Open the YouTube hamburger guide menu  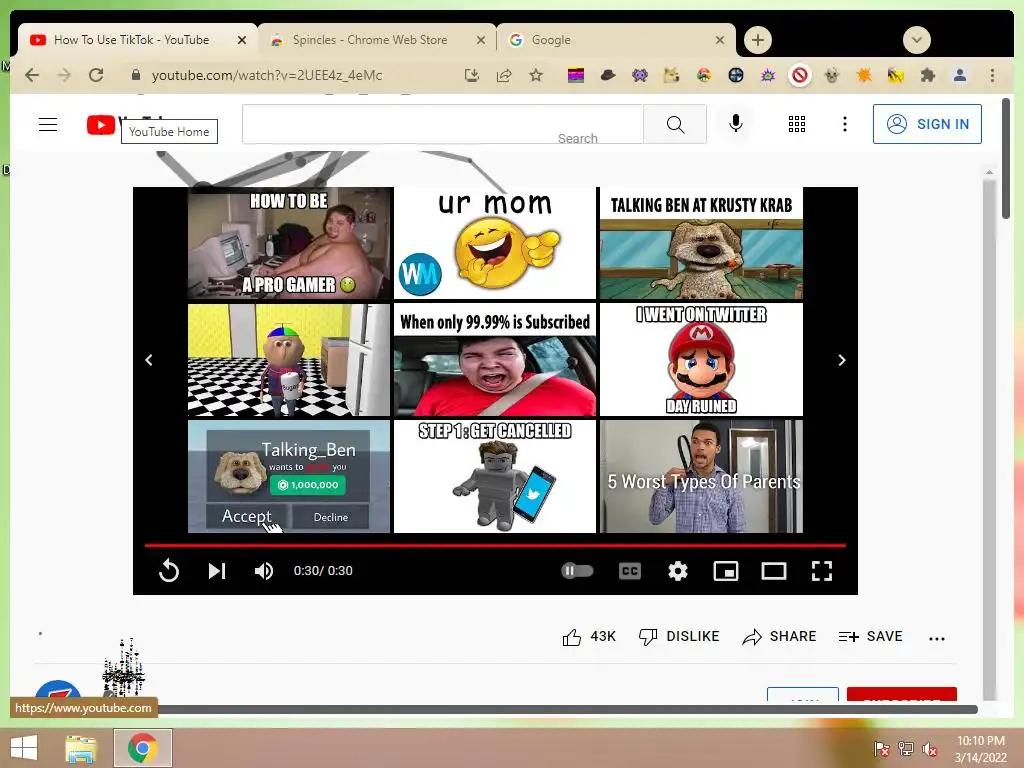tap(48, 124)
